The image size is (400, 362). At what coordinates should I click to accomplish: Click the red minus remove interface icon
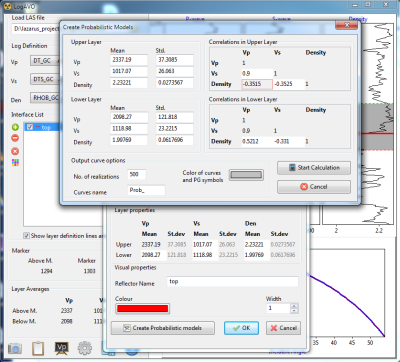point(15,138)
